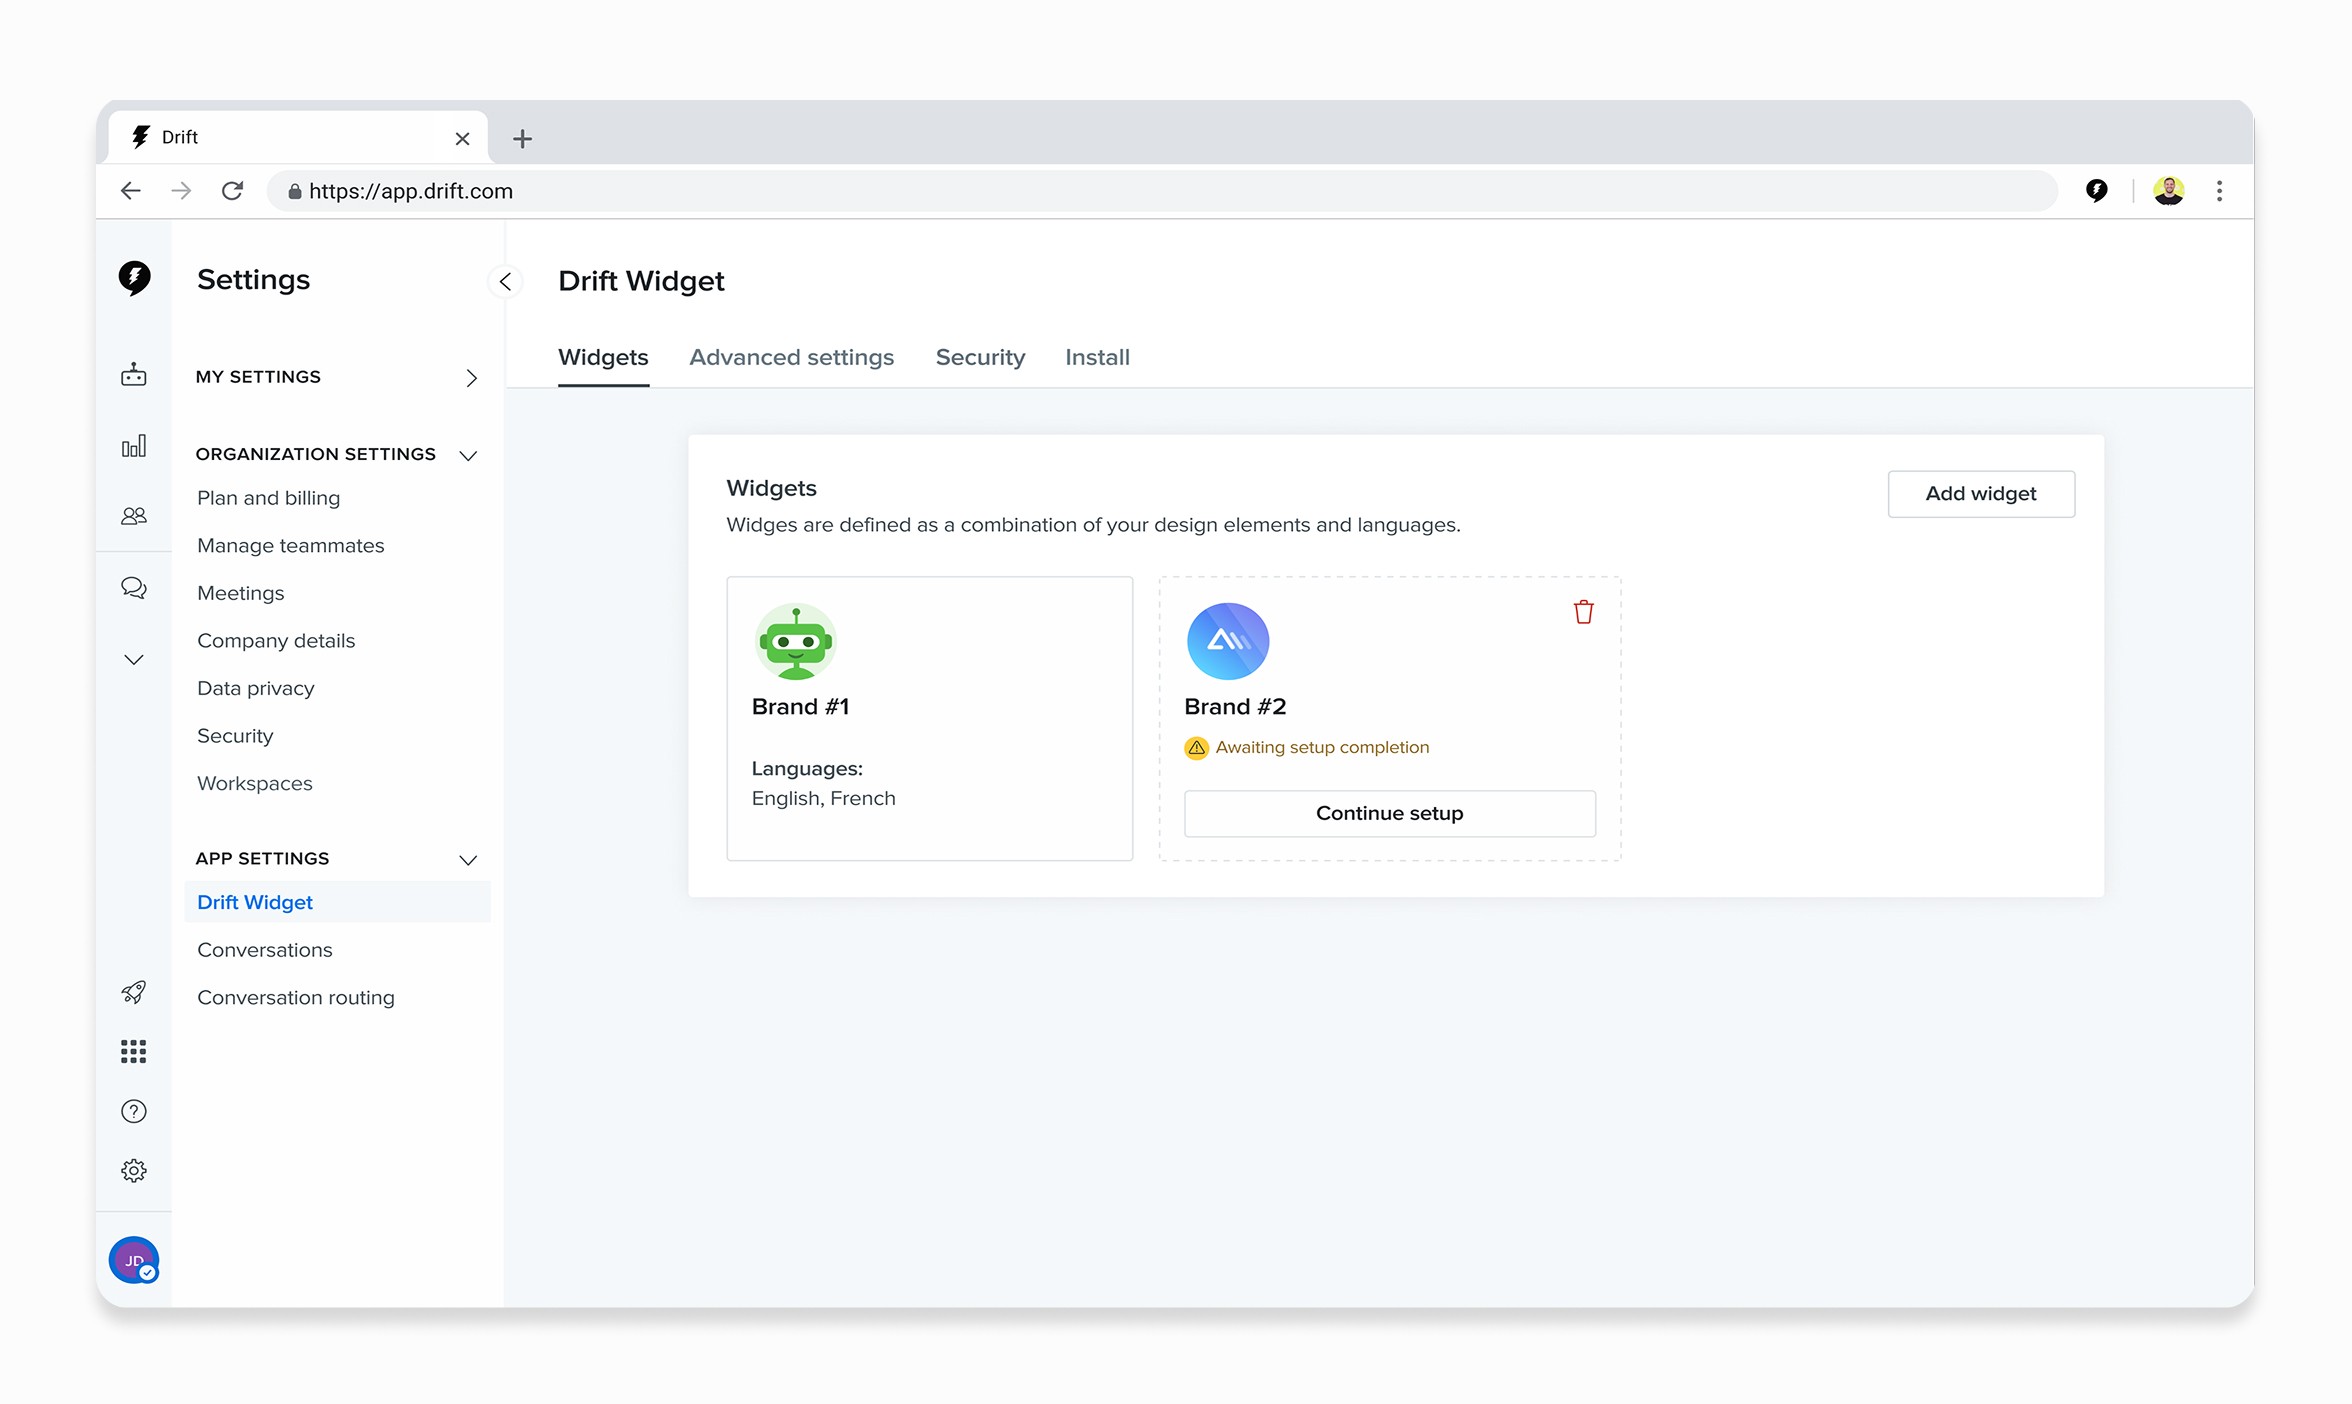The height and width of the screenshot is (1404, 2352).
Task: Expand more items chevron in left rail
Action: [134, 660]
